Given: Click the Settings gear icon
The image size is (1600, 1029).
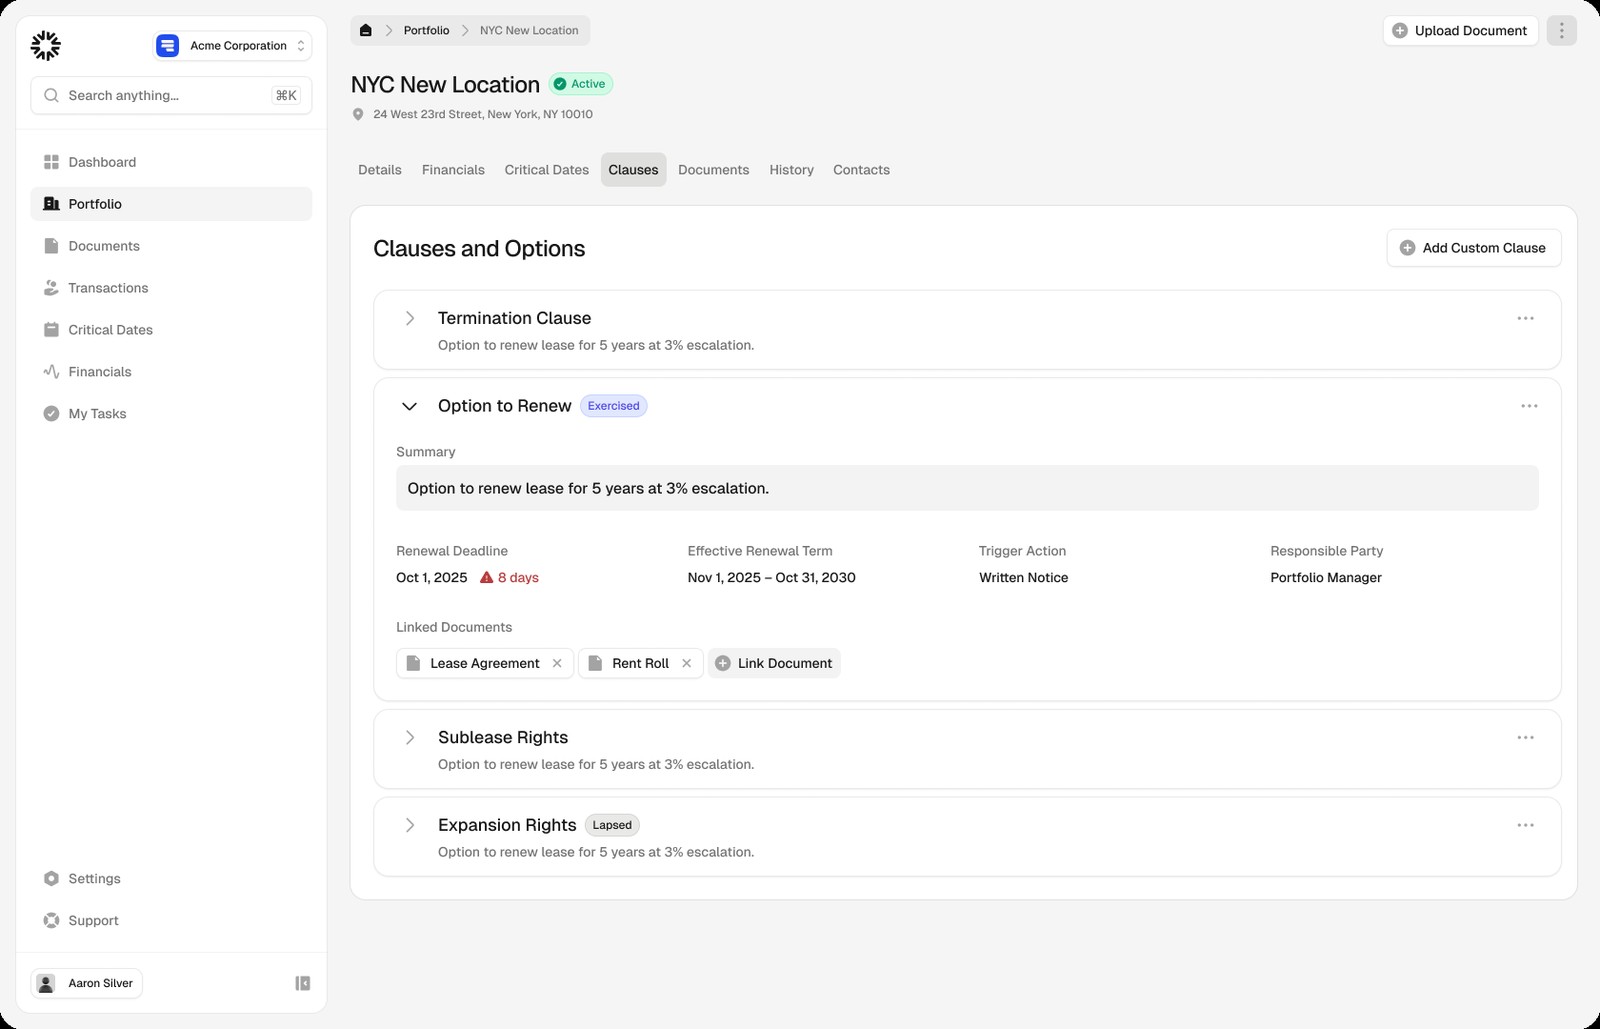Looking at the screenshot, I should pyautogui.click(x=51, y=879).
